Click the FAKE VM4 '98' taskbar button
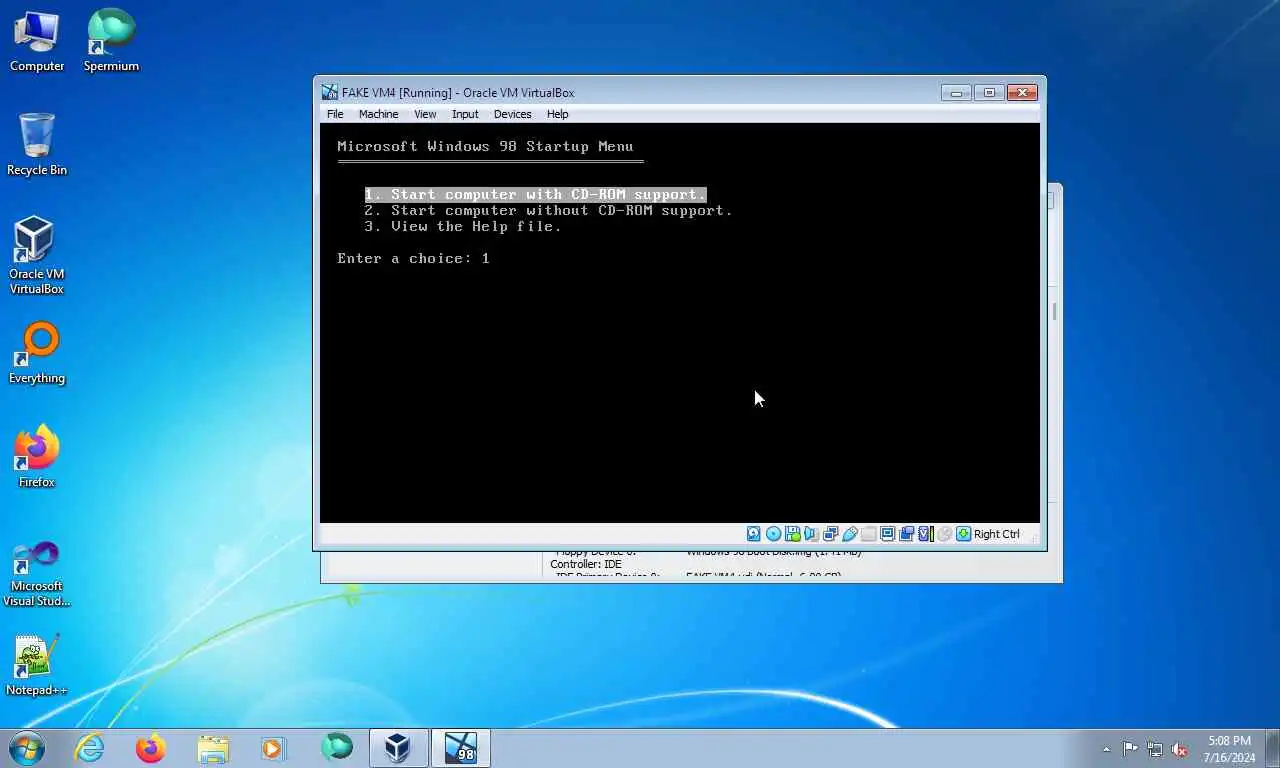The height and width of the screenshot is (768, 1280). coord(461,748)
